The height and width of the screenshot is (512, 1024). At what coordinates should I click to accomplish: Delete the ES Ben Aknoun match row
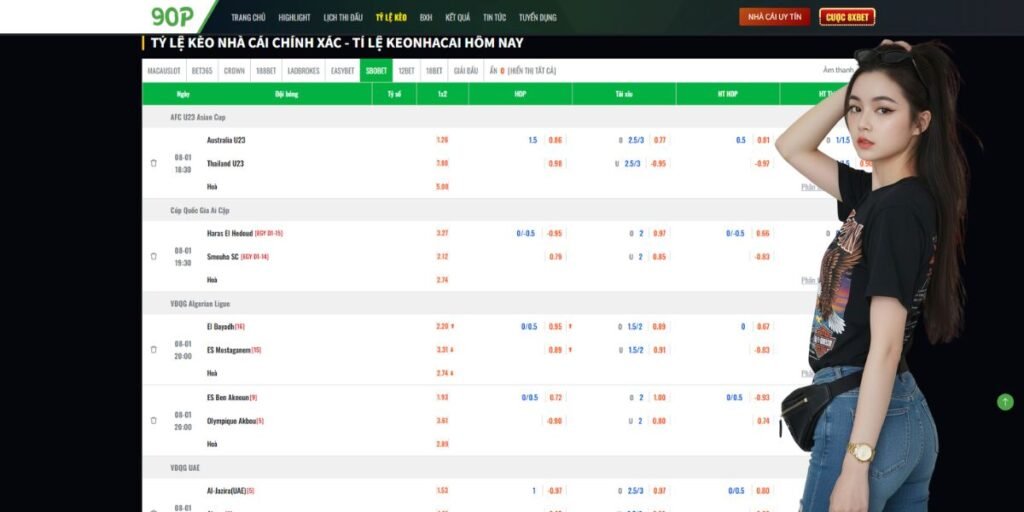pyautogui.click(x=154, y=420)
